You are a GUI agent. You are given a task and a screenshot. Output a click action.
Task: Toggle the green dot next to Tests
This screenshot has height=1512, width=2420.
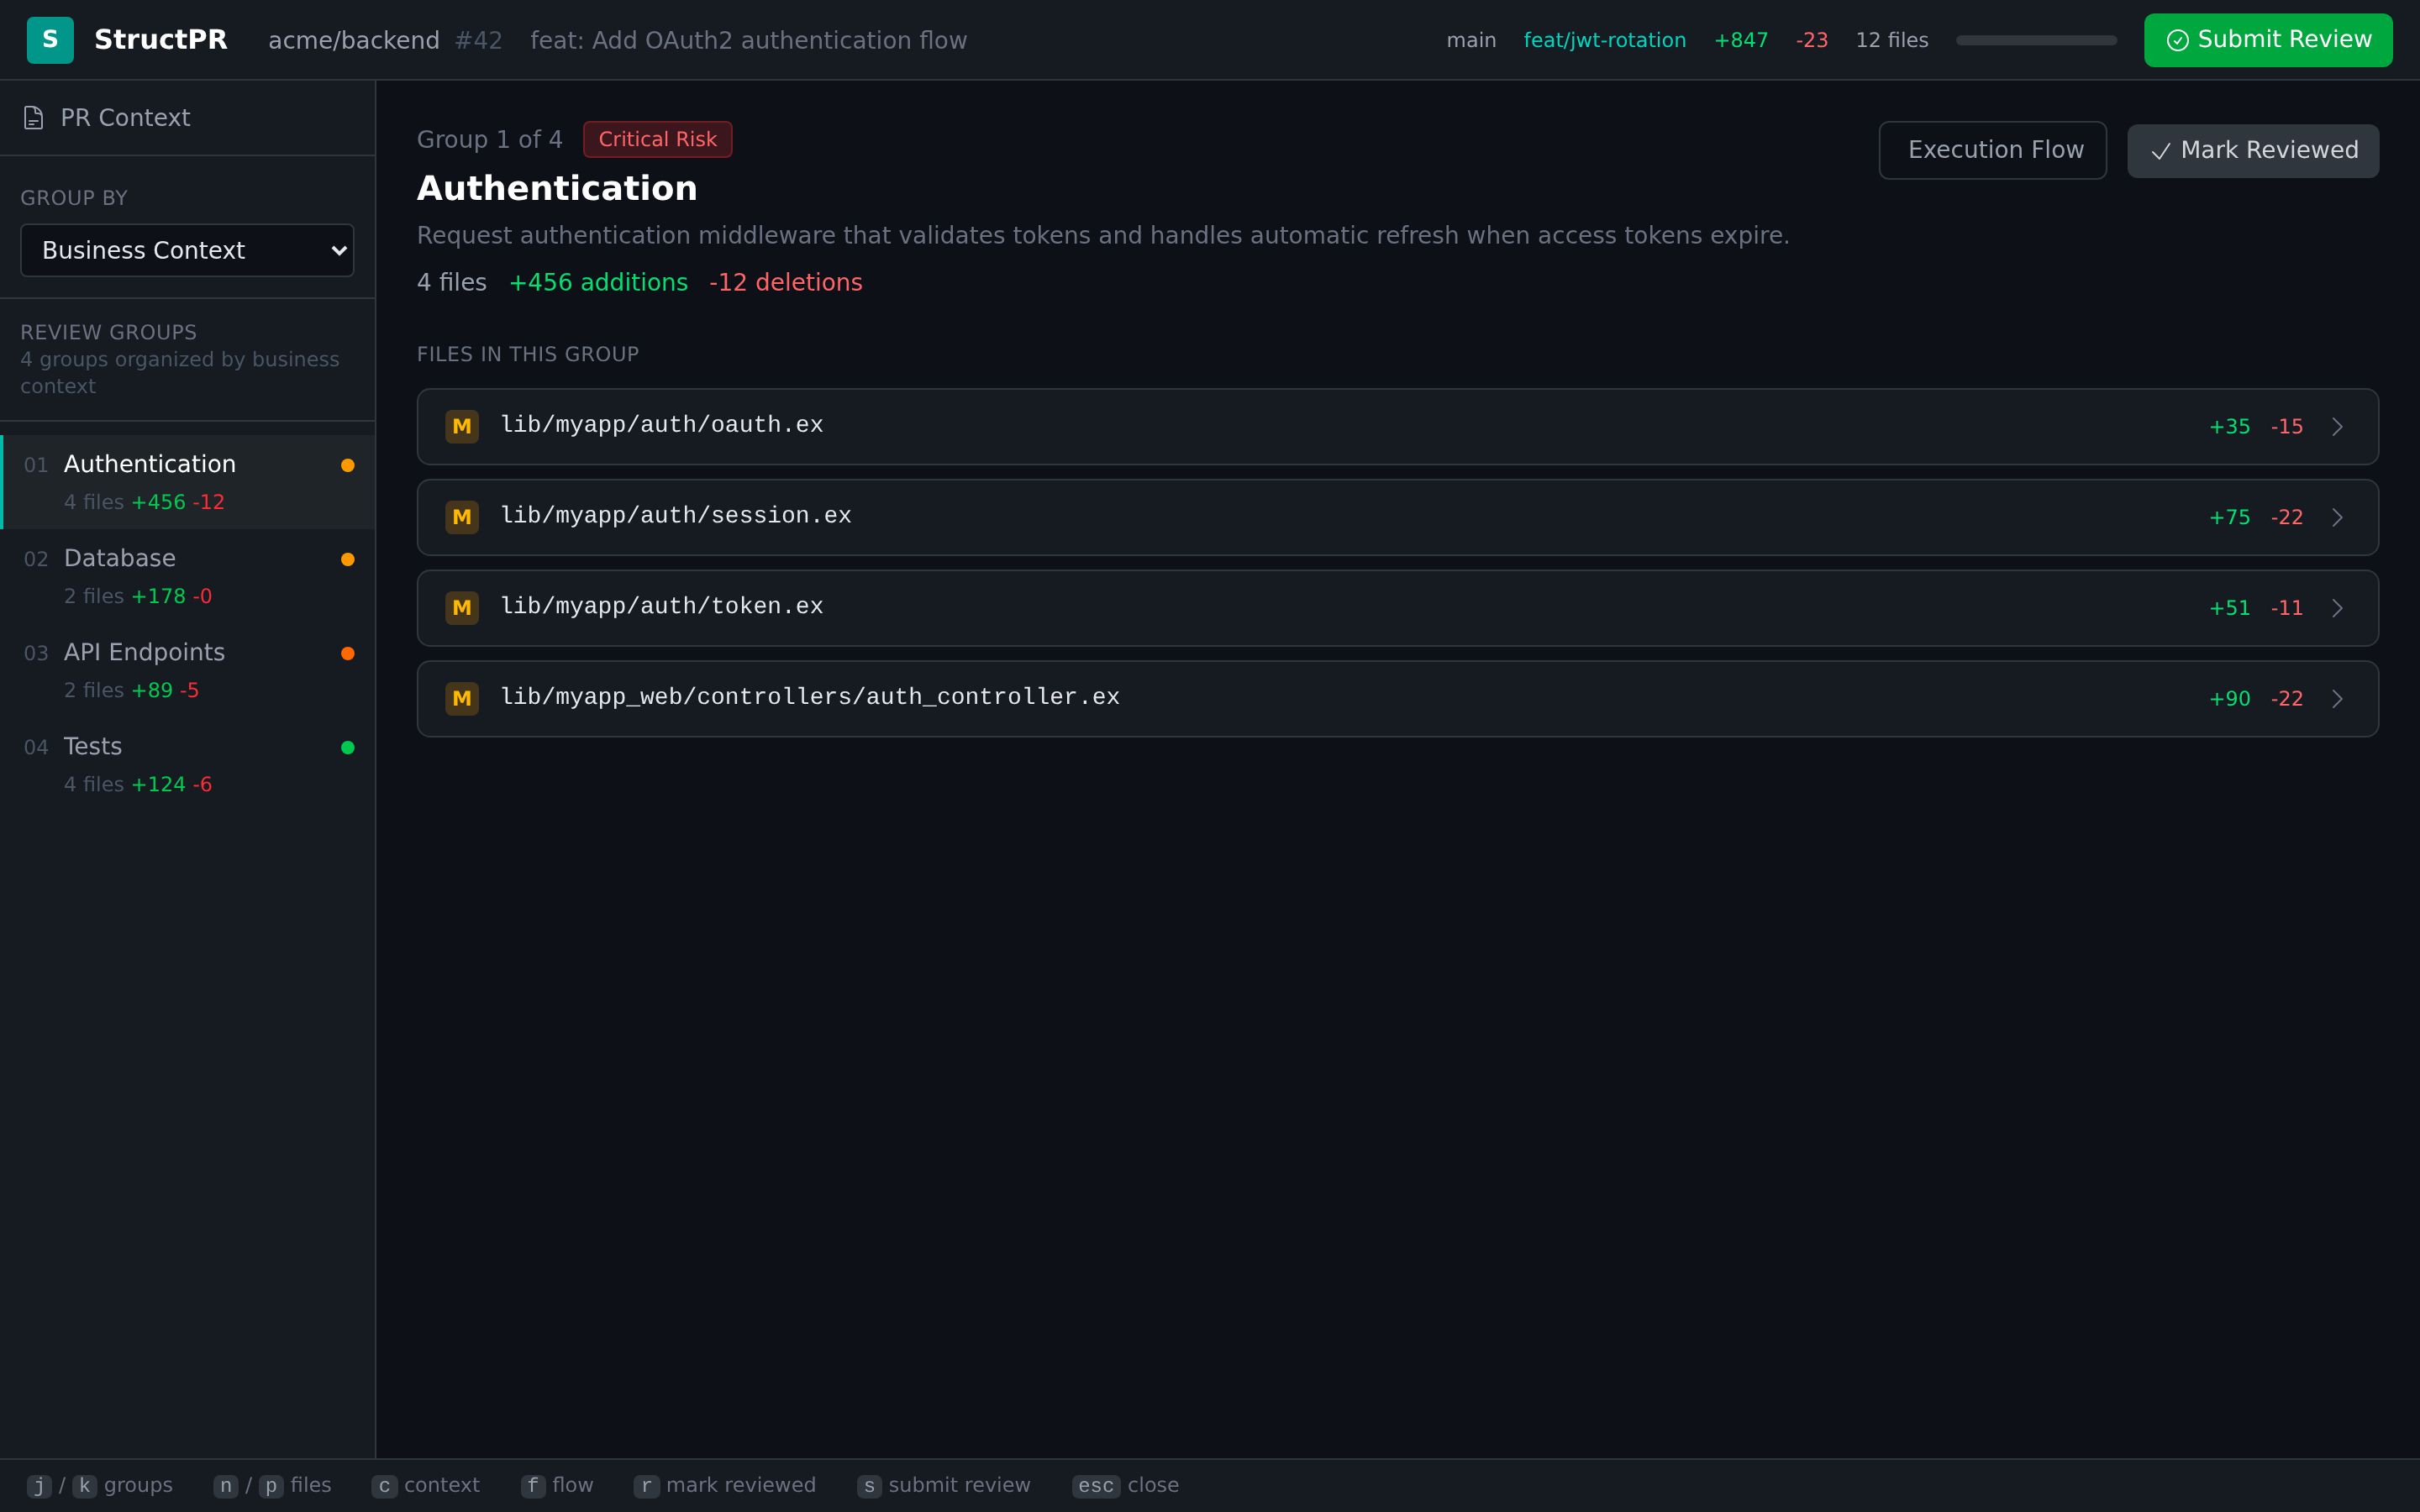tap(347, 747)
